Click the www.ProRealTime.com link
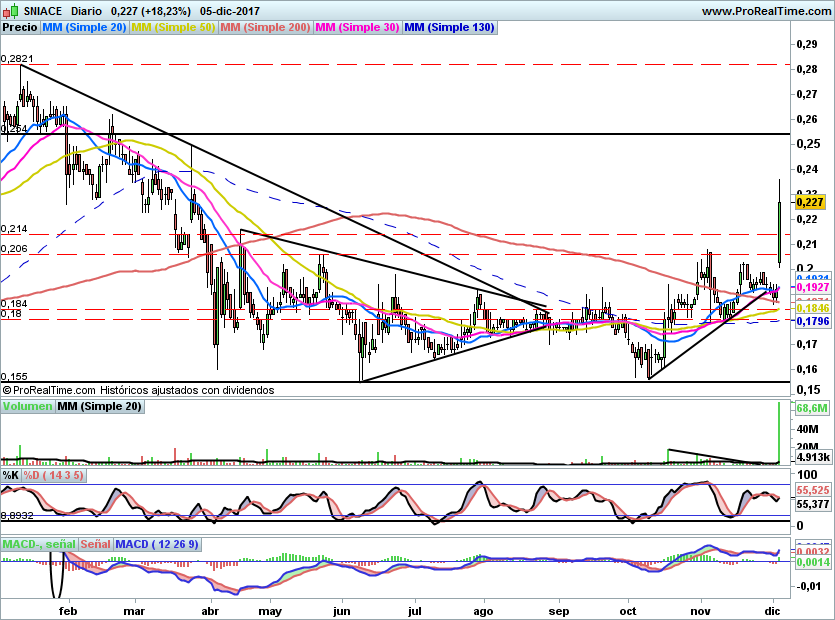Viewport: 835px width, 620px height. [766, 11]
